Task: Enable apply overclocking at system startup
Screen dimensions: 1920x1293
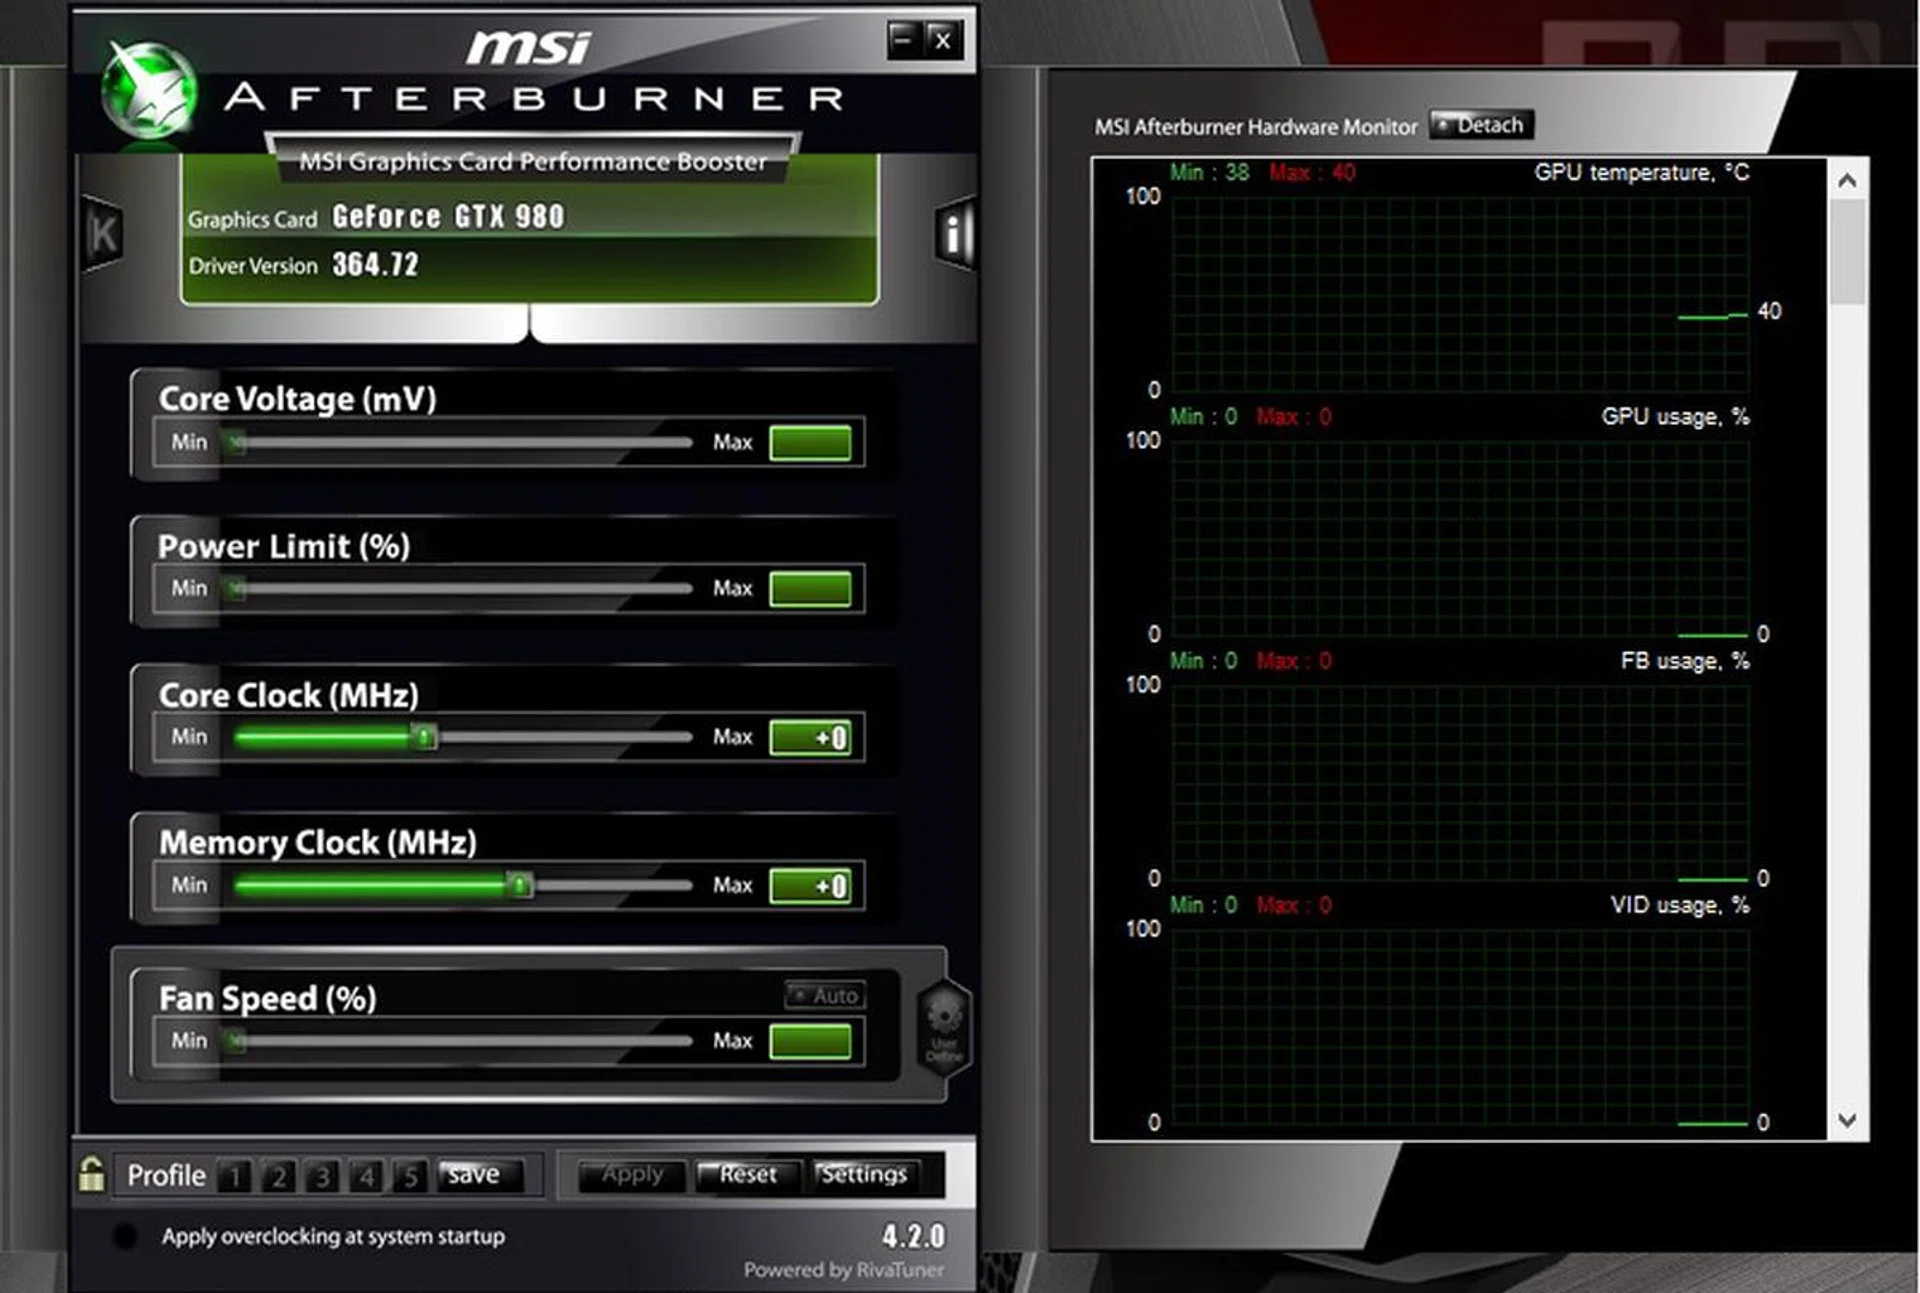Action: coord(125,1237)
